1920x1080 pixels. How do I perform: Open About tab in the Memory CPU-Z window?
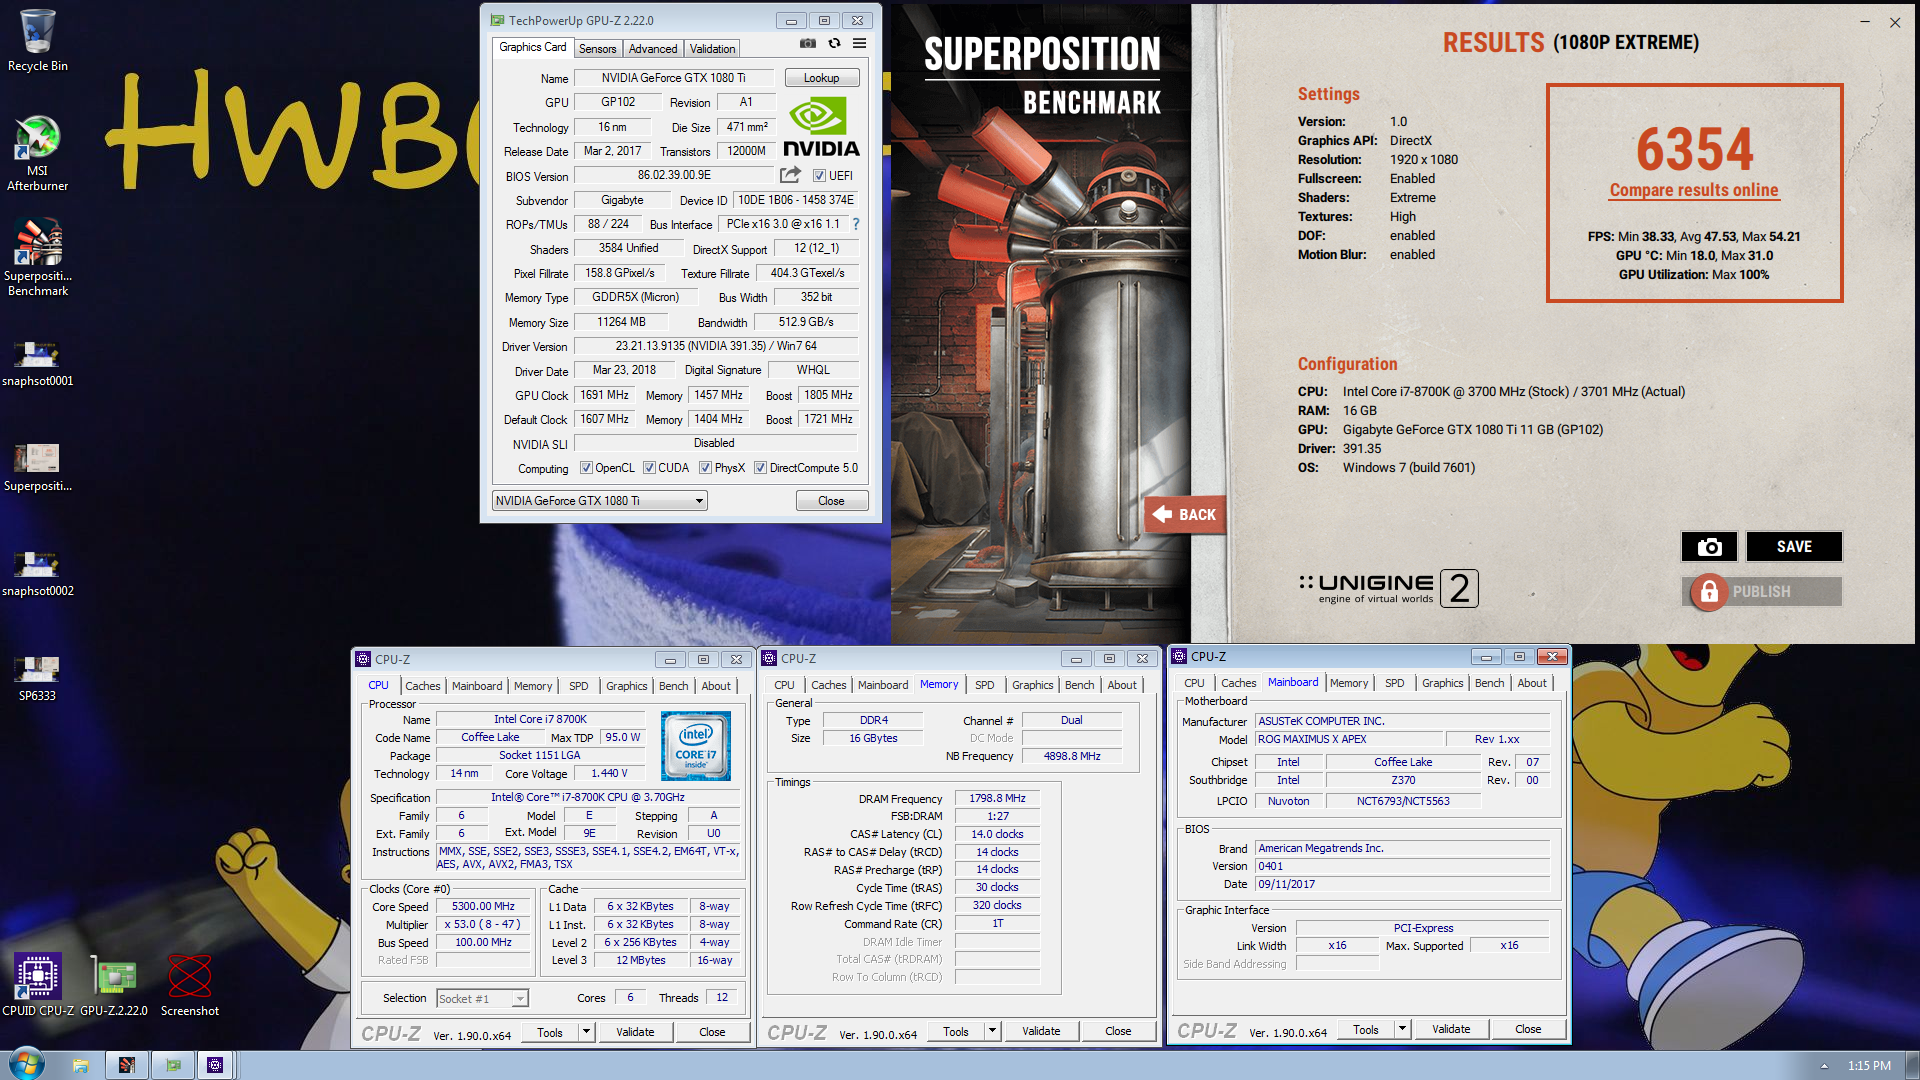(x=1122, y=685)
